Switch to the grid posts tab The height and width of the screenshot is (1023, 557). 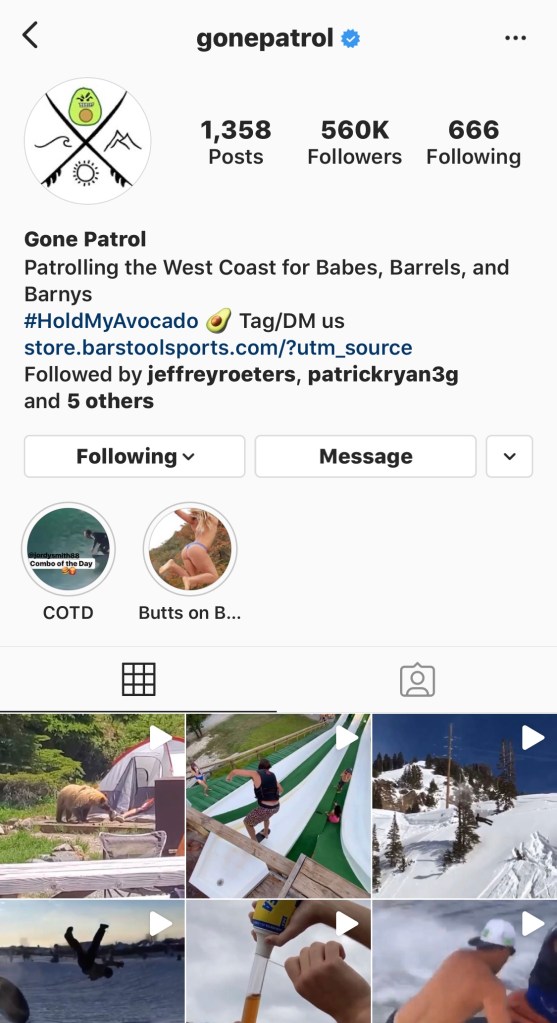138,679
